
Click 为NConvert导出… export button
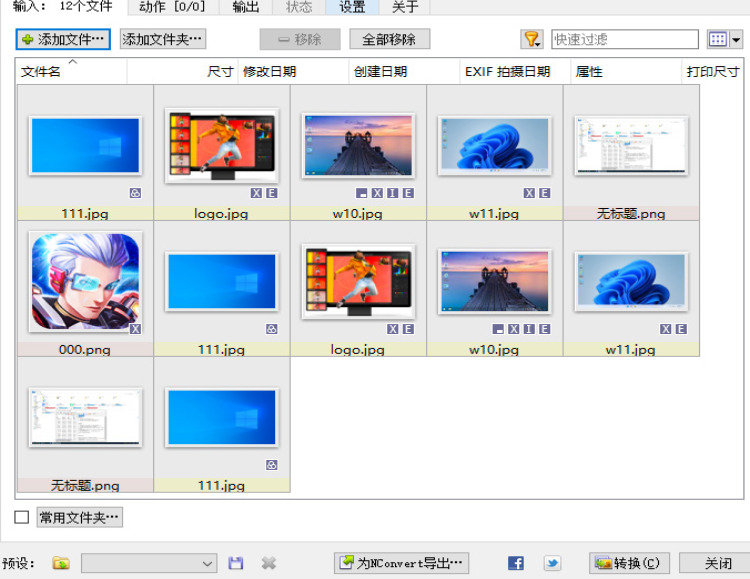click(x=401, y=563)
